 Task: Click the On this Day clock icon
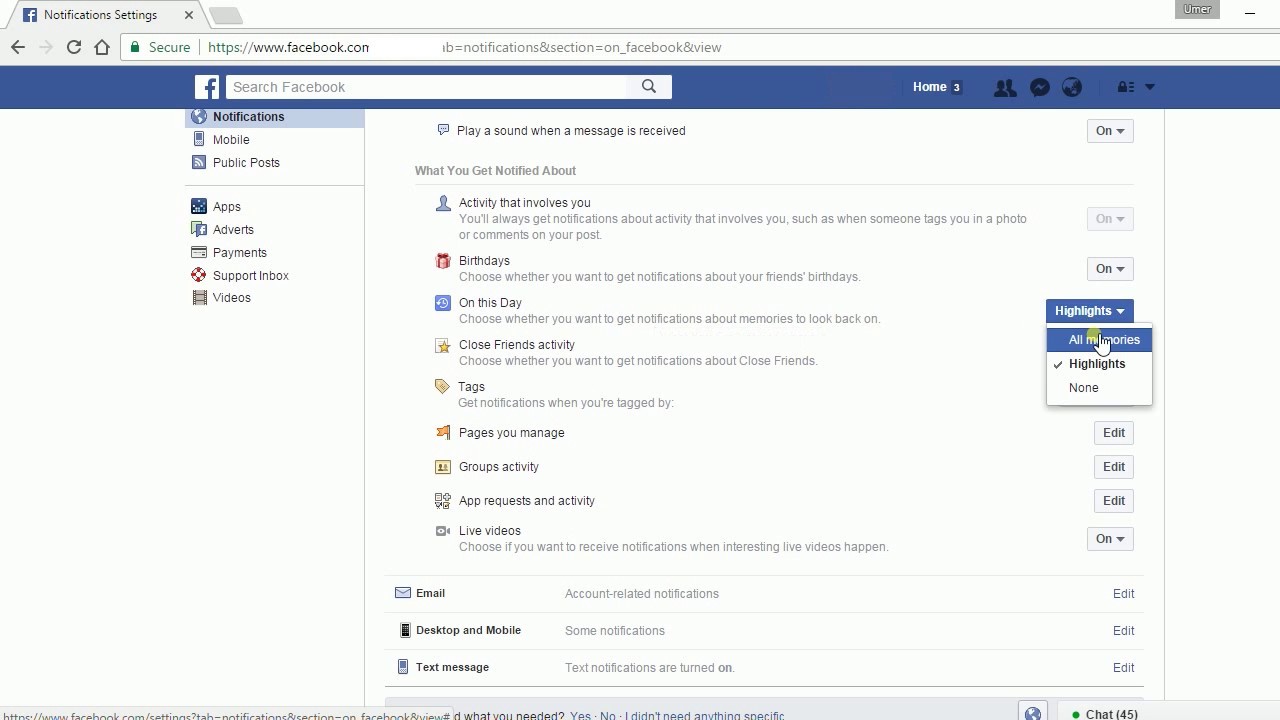coord(443,303)
